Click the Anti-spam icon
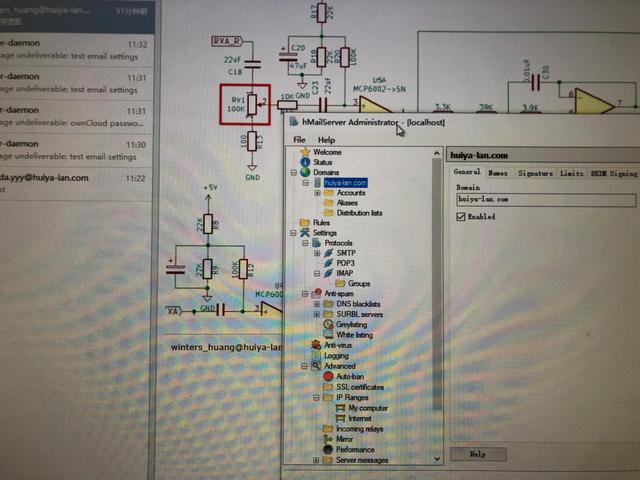 click(317, 293)
